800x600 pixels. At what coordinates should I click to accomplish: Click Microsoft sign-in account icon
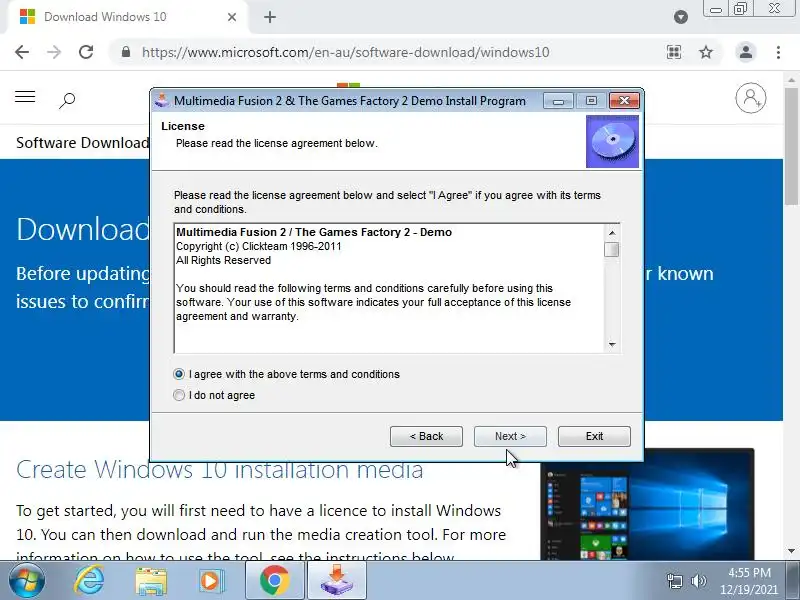click(x=751, y=97)
